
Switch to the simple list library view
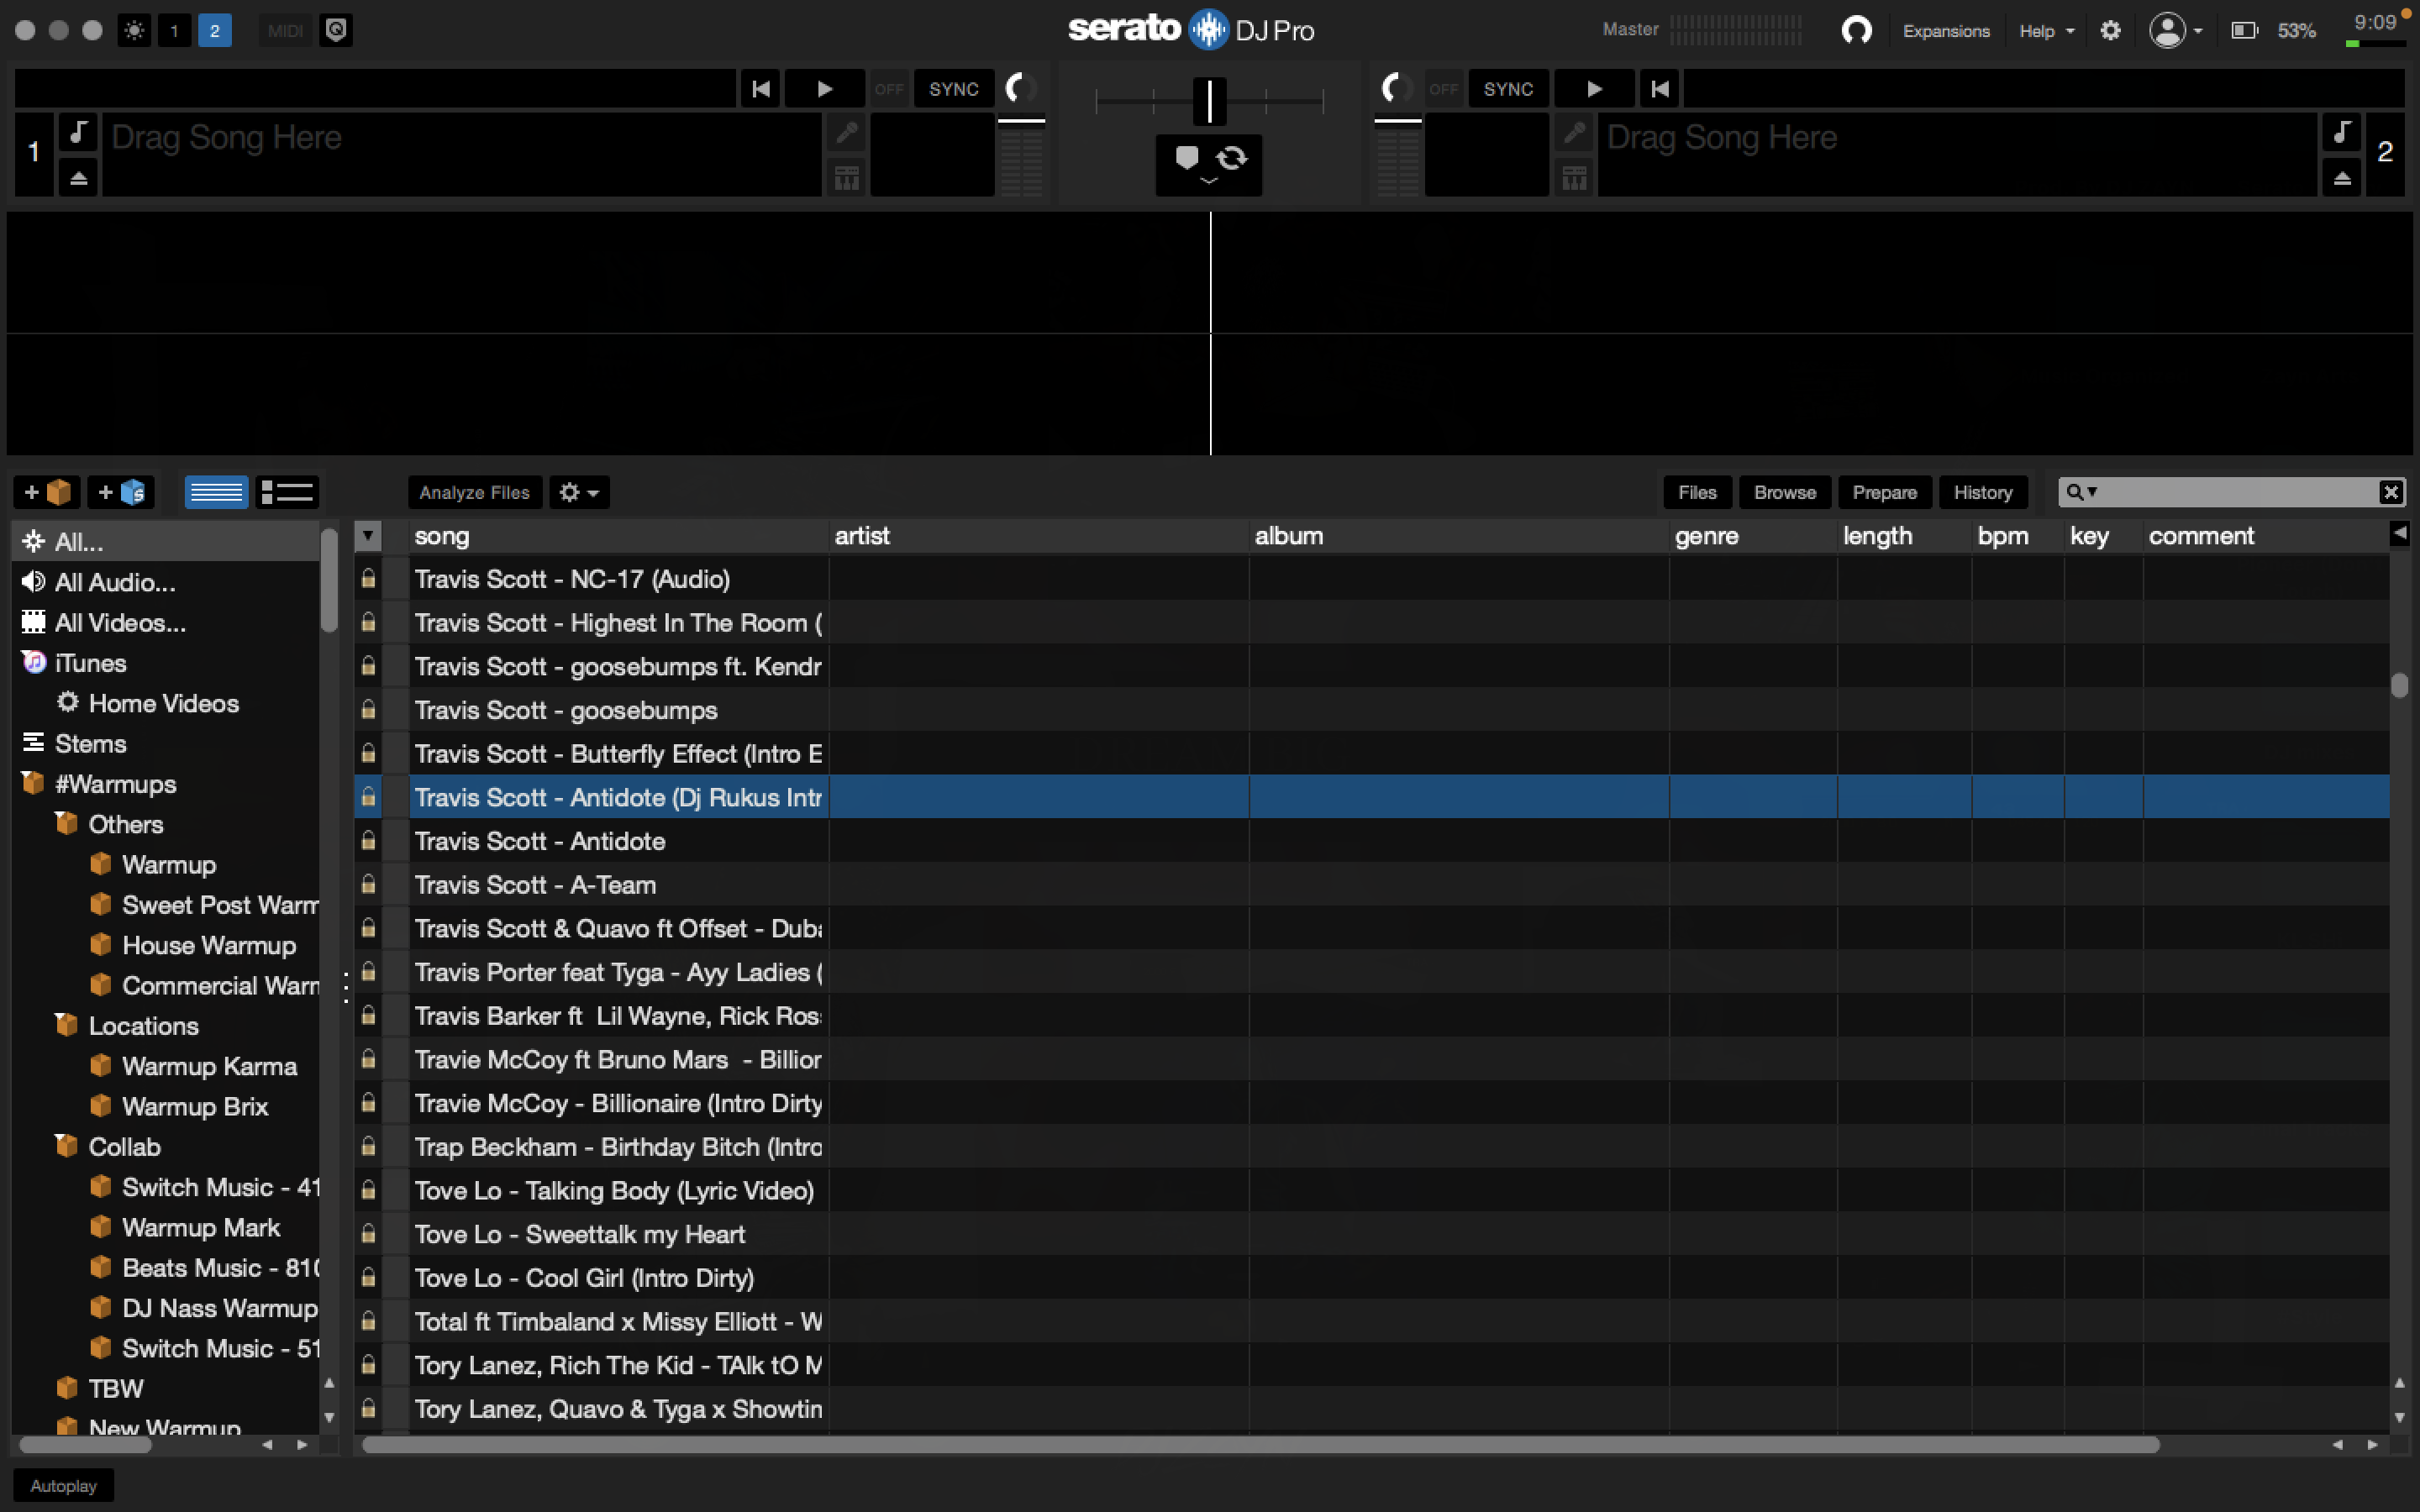216,492
